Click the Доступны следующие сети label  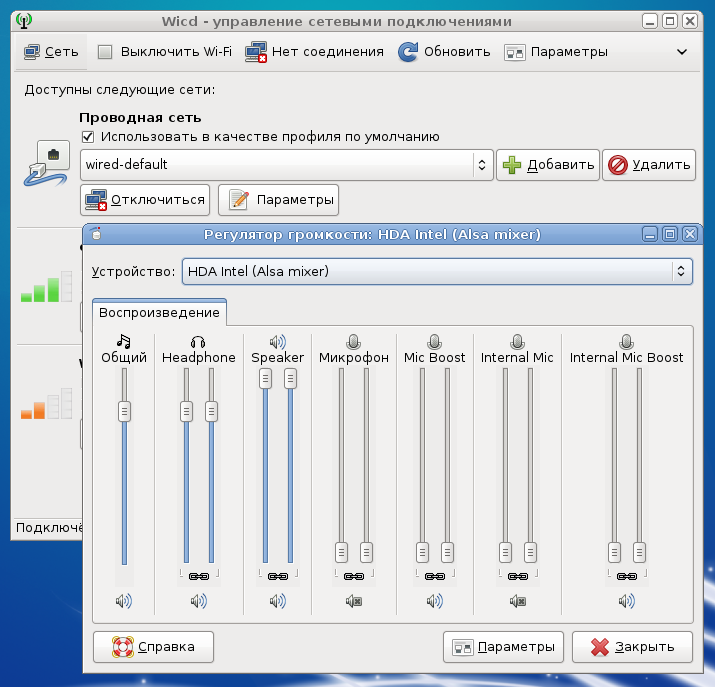[x=119, y=90]
